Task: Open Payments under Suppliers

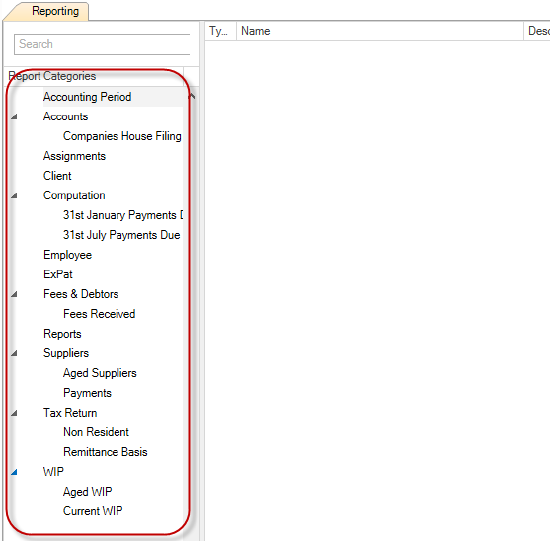Action: 87,393
